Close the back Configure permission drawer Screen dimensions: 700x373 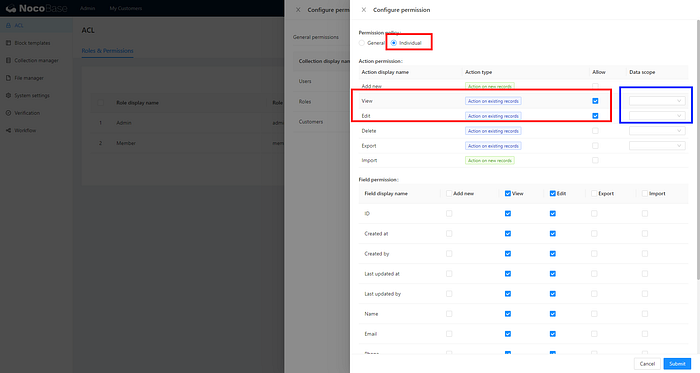(298, 10)
